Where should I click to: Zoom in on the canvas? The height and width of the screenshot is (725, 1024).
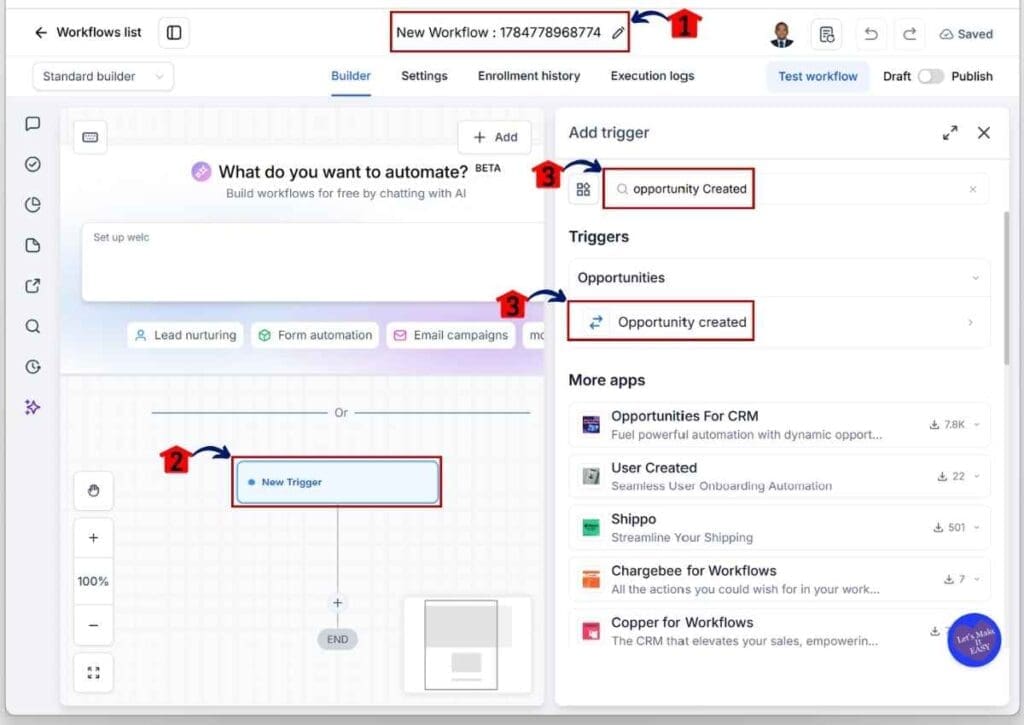(x=93, y=538)
